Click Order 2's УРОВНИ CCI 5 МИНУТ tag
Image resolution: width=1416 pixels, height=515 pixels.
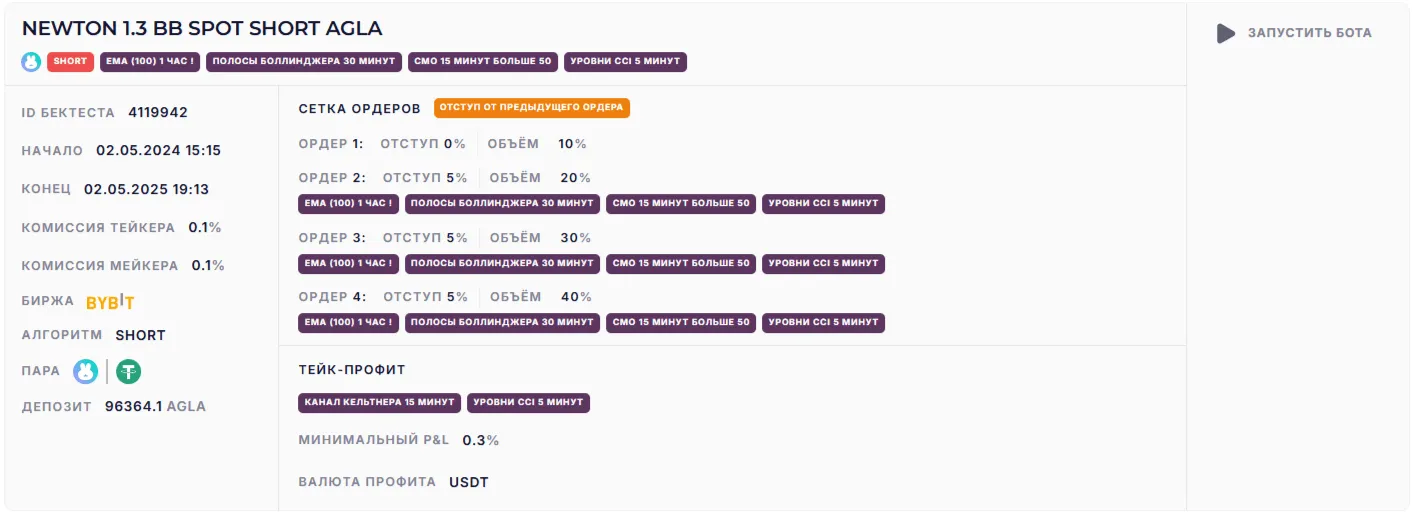(x=823, y=204)
